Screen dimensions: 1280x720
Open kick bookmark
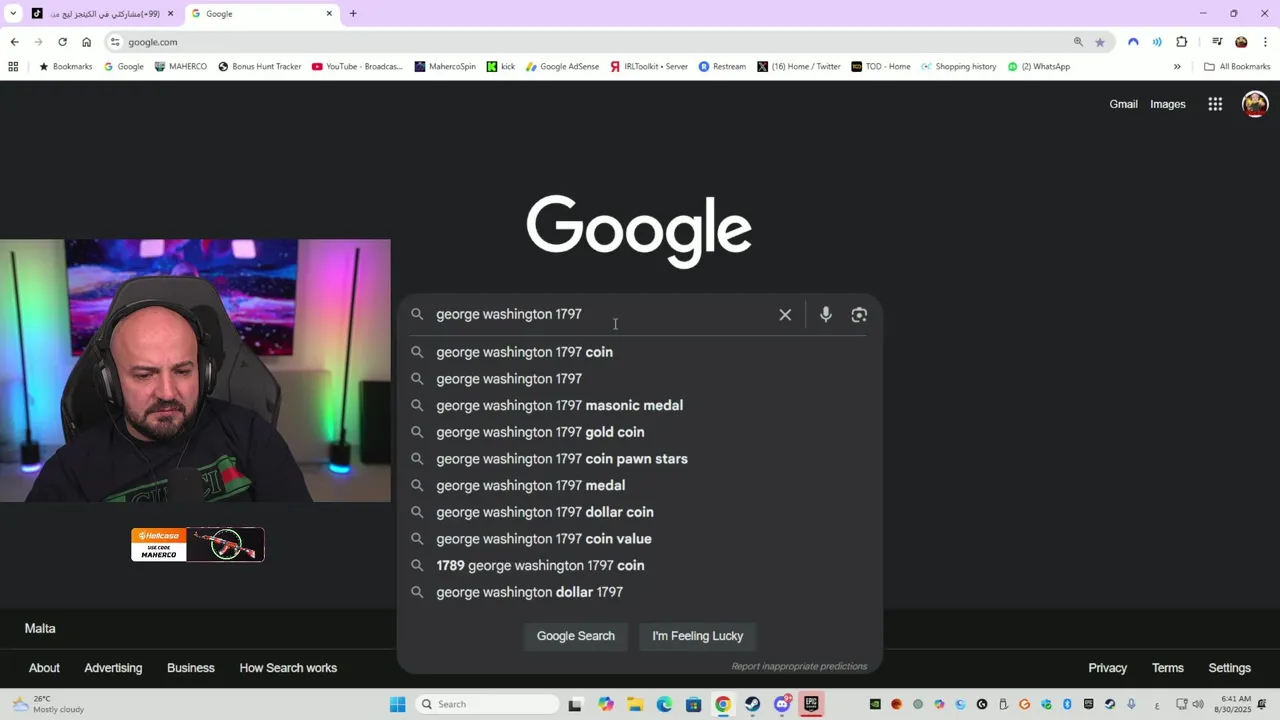click(x=501, y=67)
